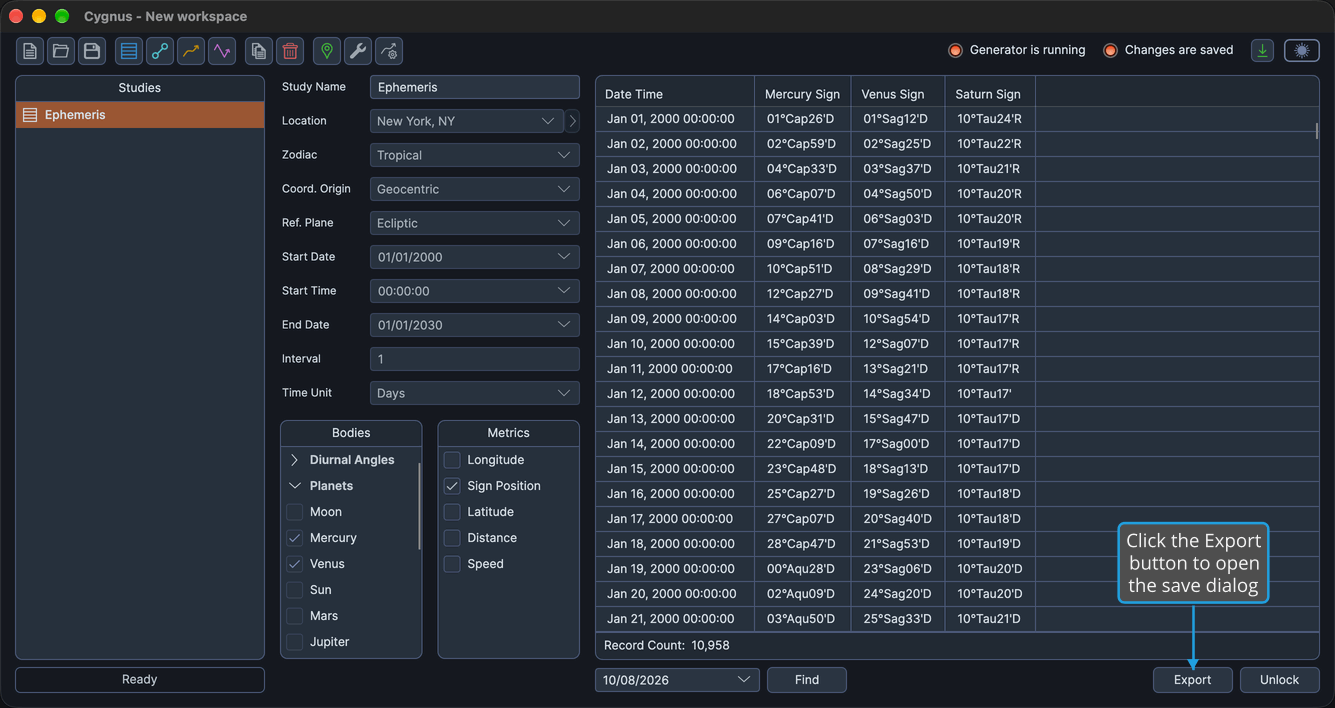The image size is (1335, 708).
Task: Enable the Longitude metric checkbox
Action: [x=452, y=460]
